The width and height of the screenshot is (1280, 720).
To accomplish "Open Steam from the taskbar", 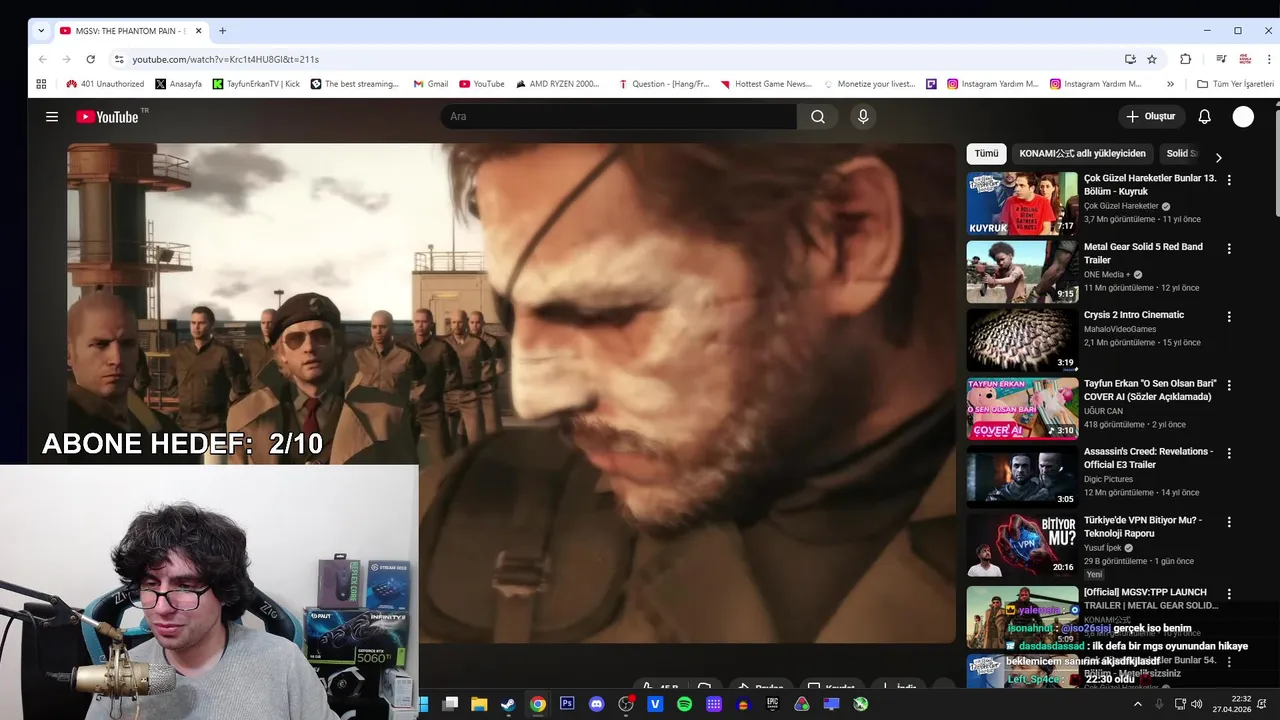I will click(x=508, y=704).
